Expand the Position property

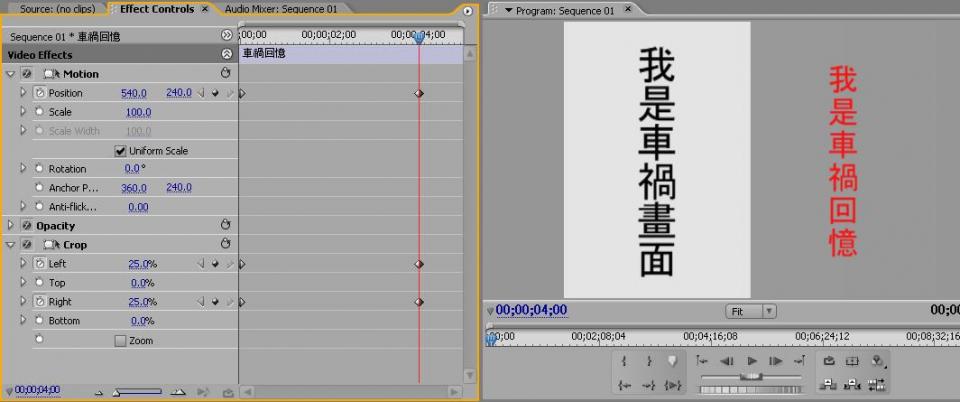tap(24, 92)
